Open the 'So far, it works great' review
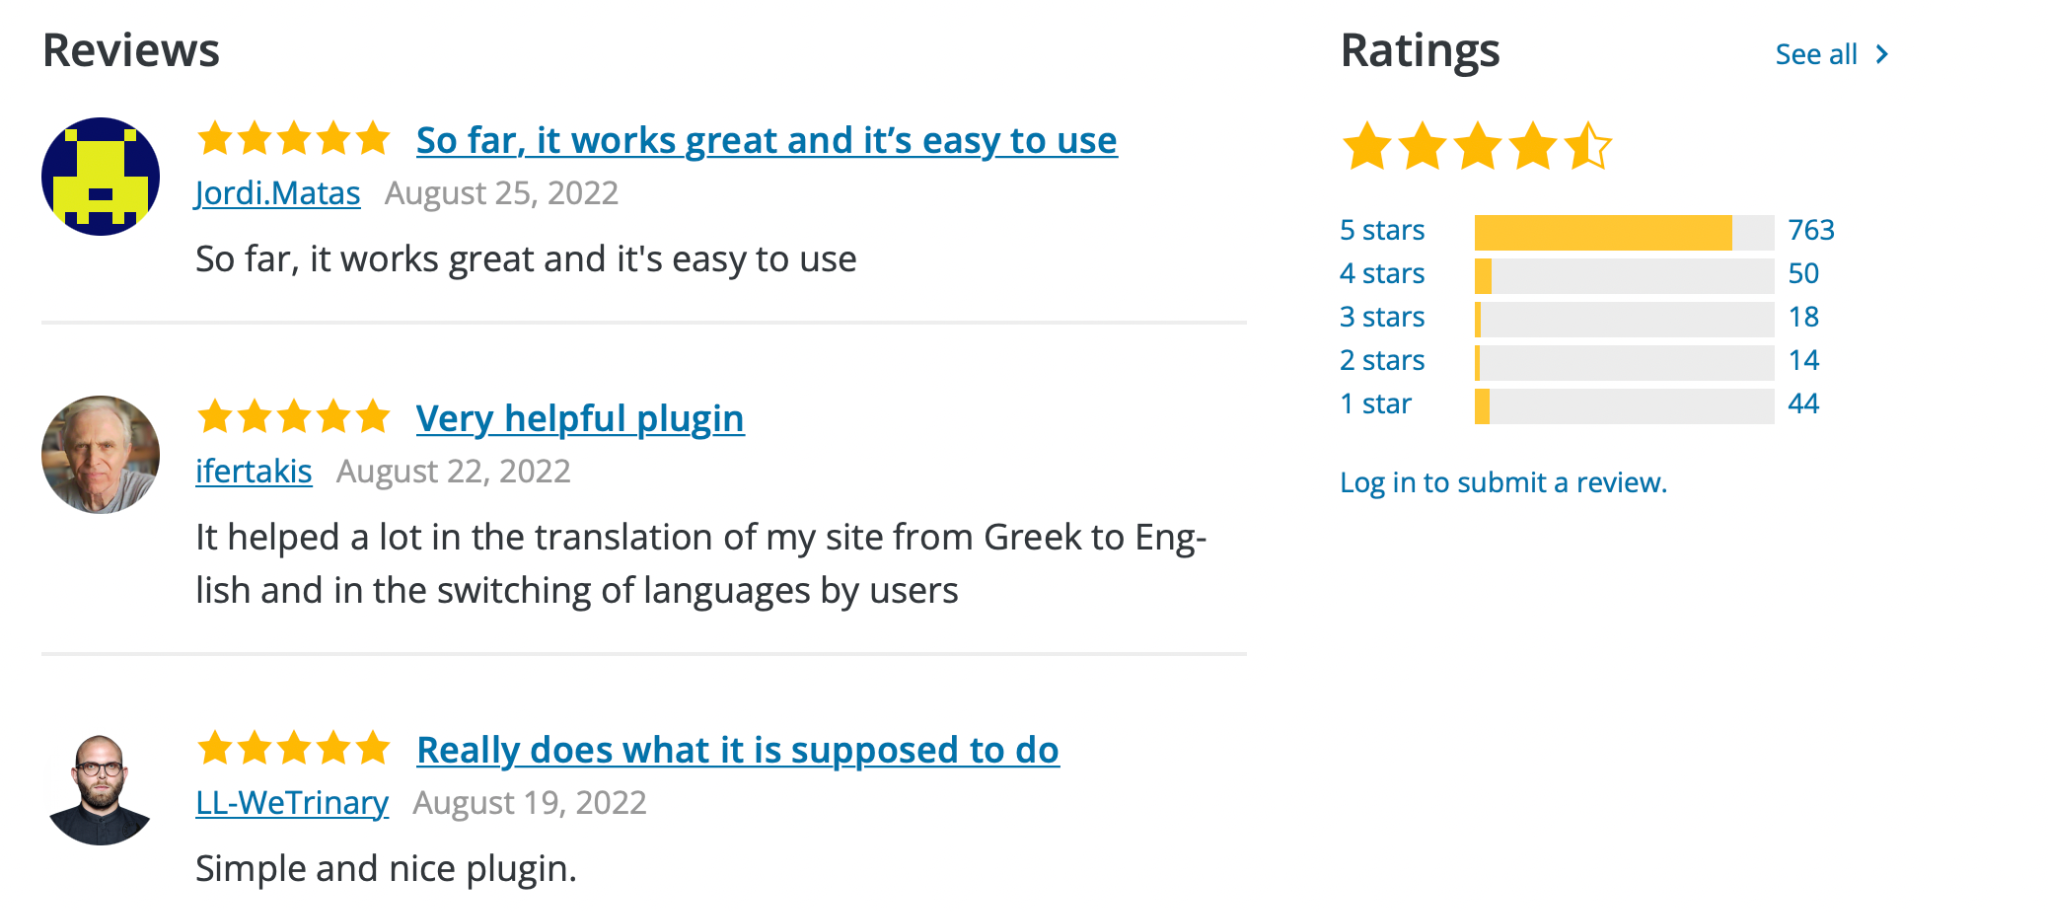The height and width of the screenshot is (915, 2048). coord(766,141)
